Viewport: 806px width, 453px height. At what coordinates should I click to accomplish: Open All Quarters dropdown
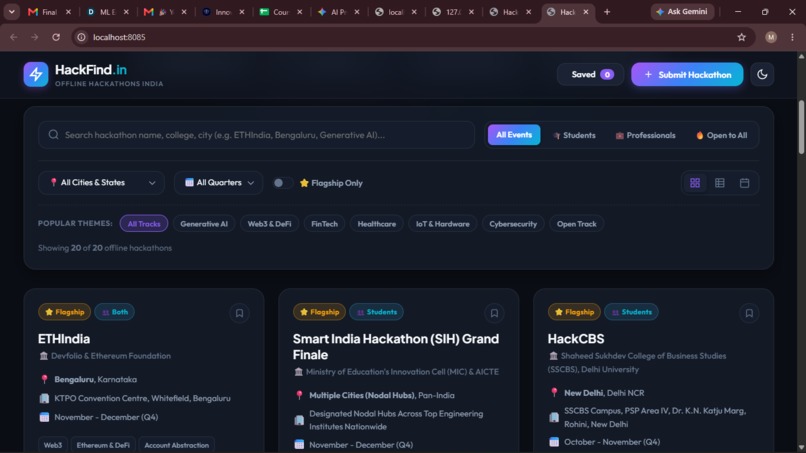pyautogui.click(x=218, y=183)
